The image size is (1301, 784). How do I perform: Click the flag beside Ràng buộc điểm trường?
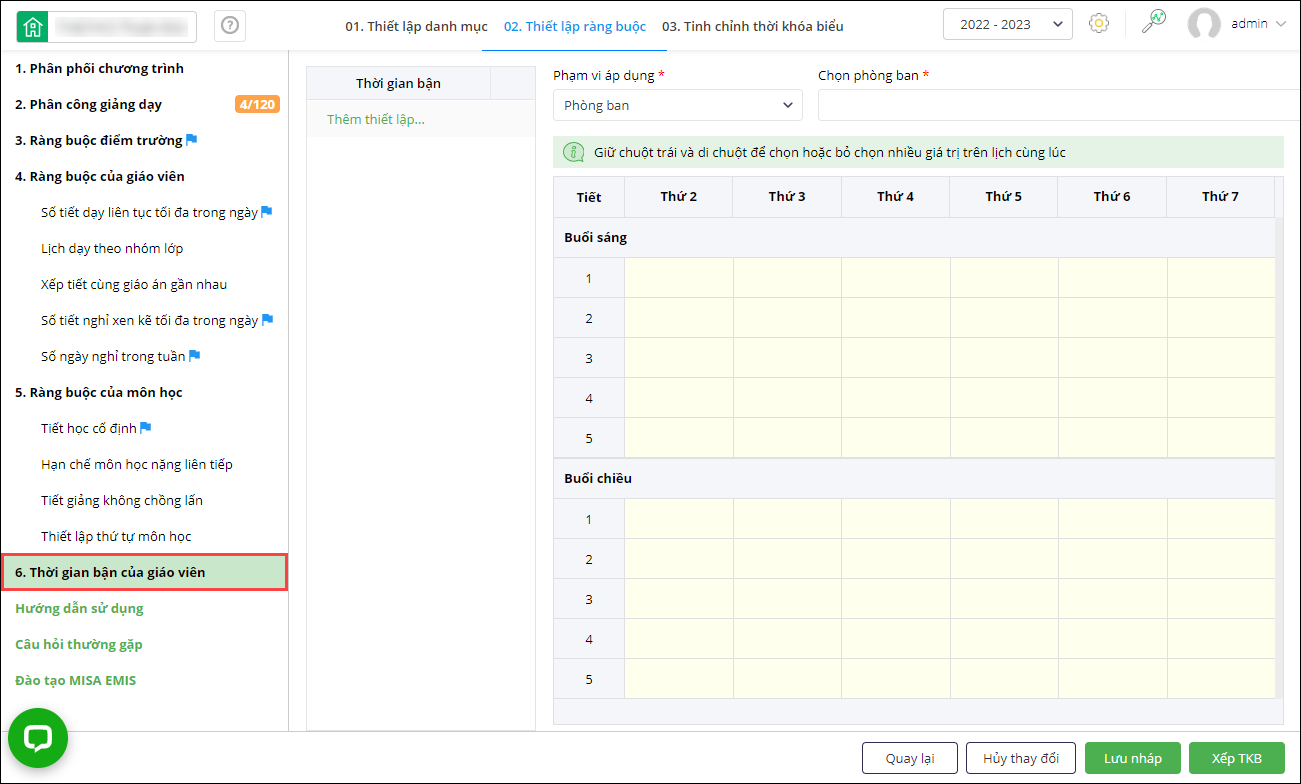[192, 140]
